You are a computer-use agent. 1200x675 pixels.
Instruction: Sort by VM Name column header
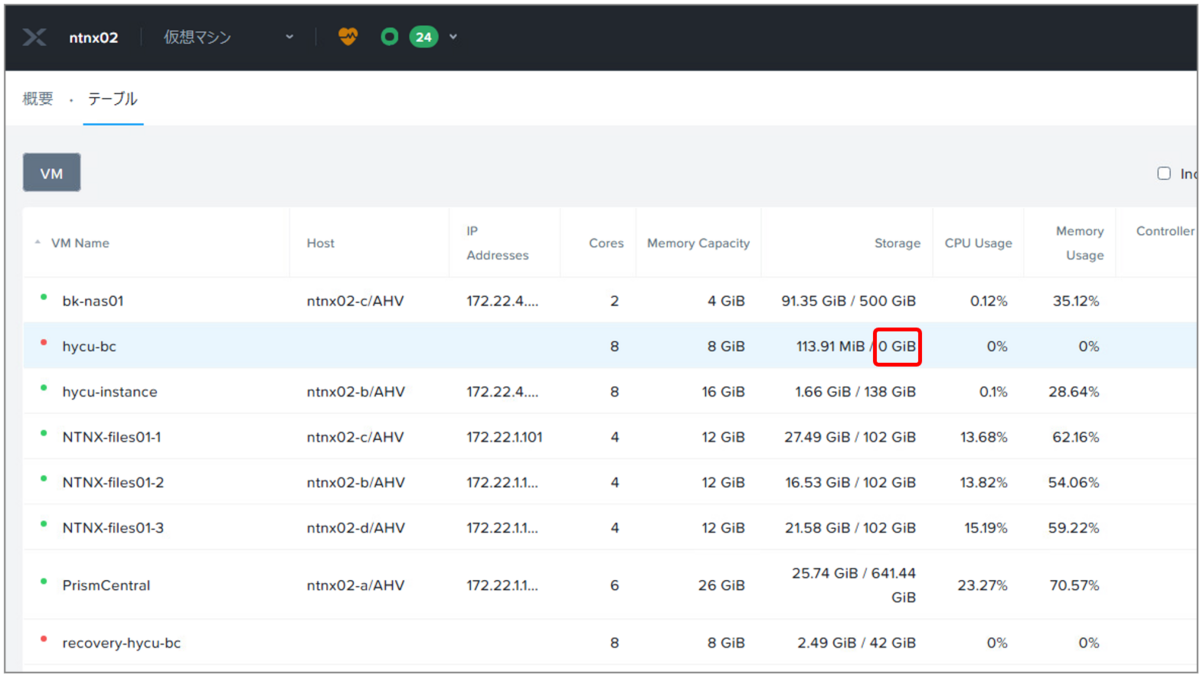pyautogui.click(x=80, y=243)
